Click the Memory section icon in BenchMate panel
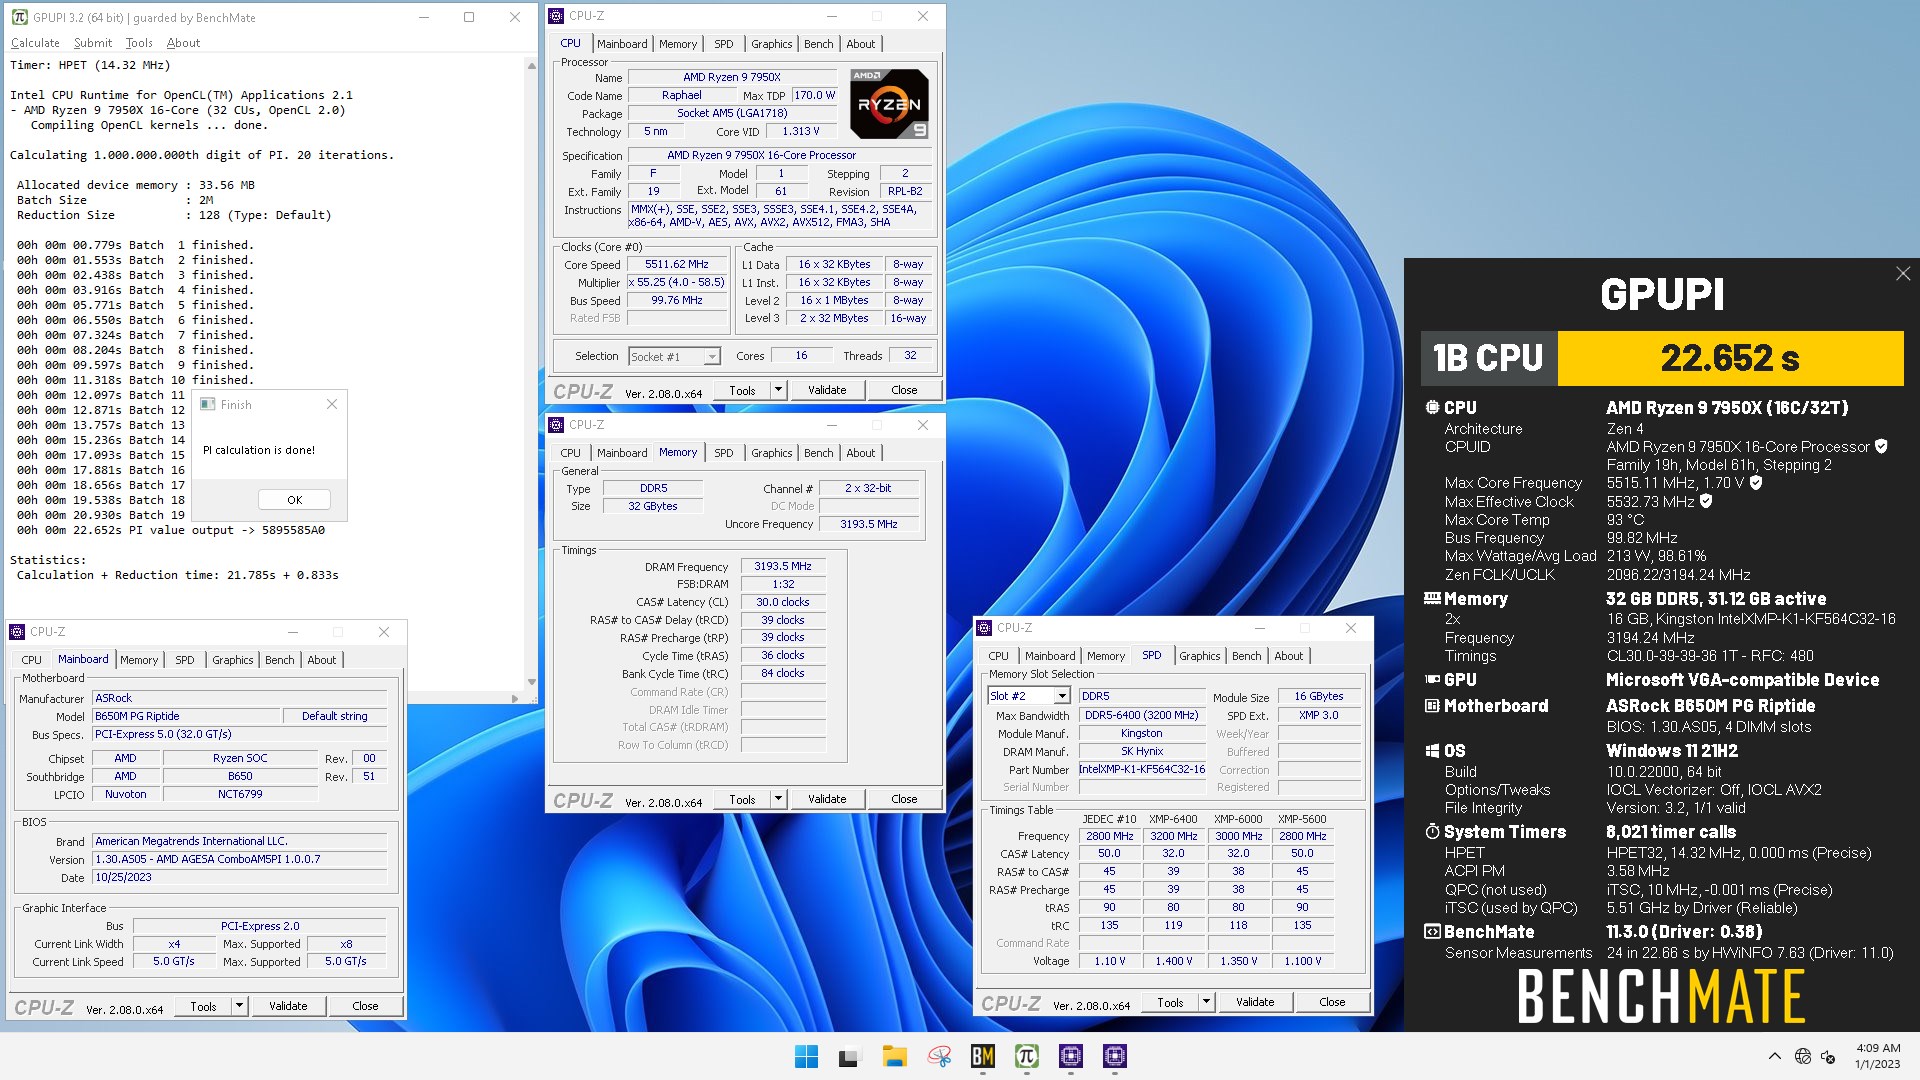1920x1080 pixels. point(1432,599)
